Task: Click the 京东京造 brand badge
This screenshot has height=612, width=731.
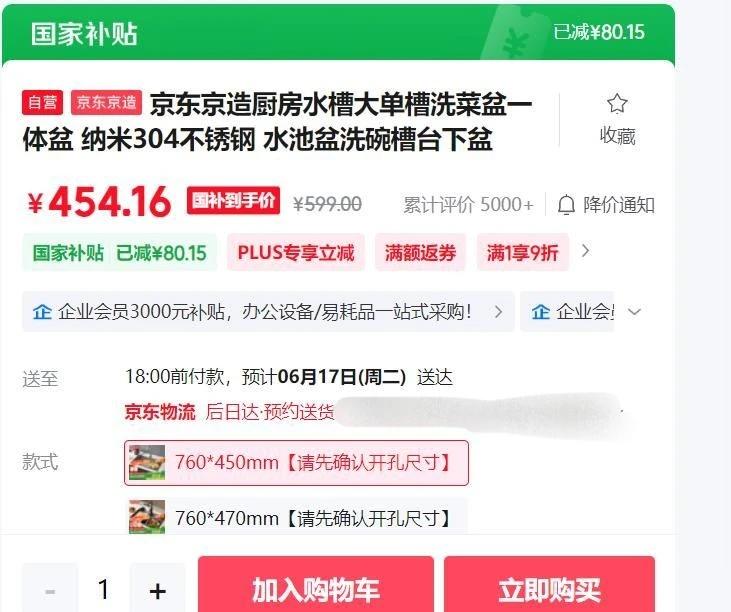Action: 106,102
